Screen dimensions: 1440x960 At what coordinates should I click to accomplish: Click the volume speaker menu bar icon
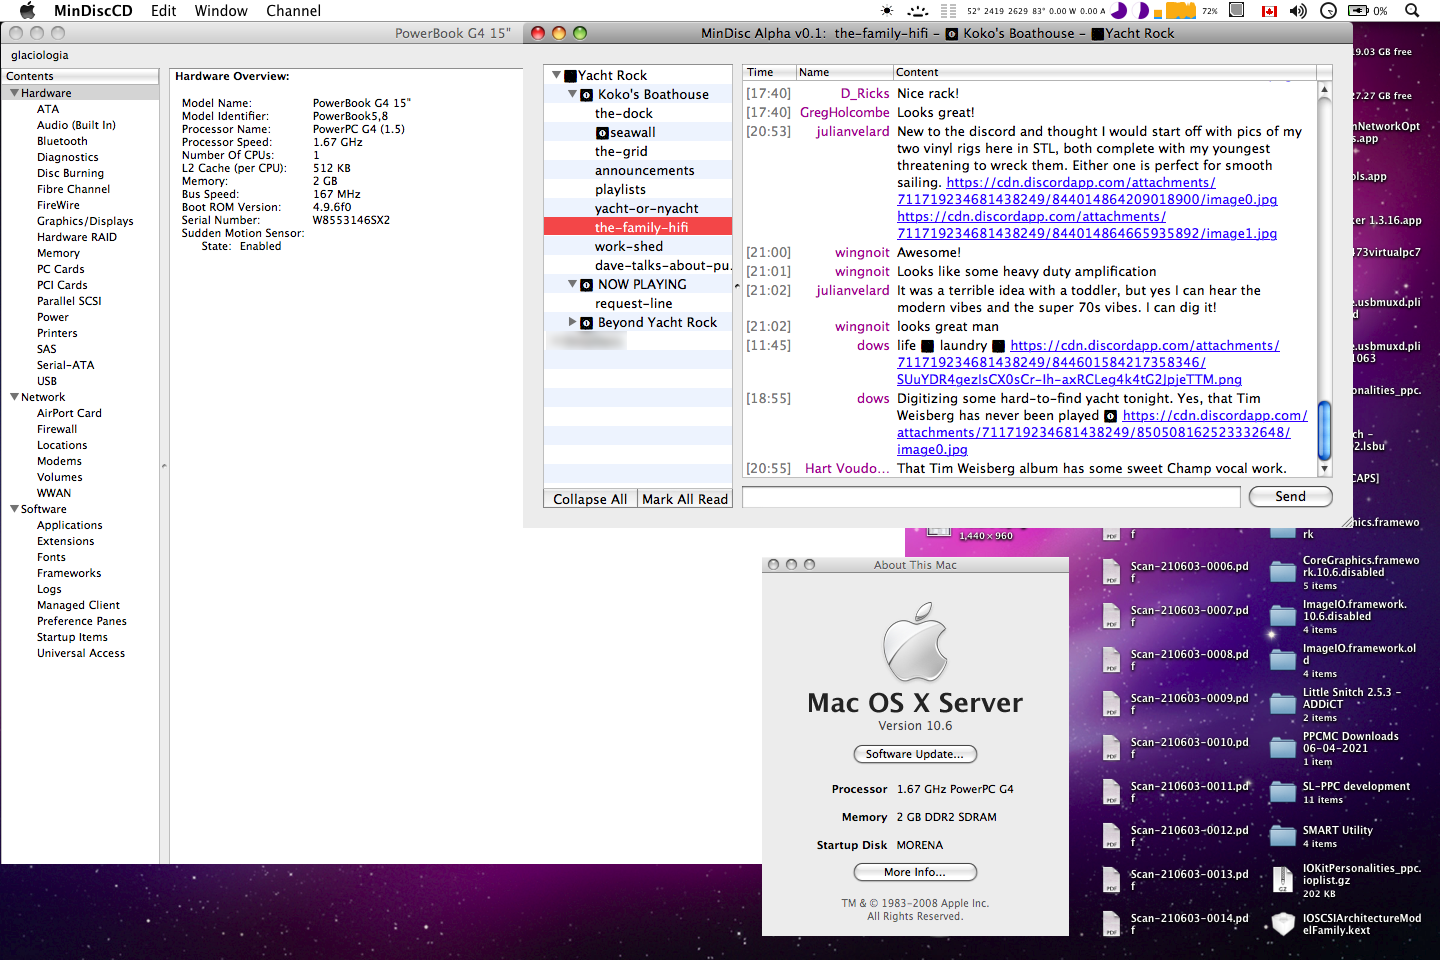click(x=1298, y=10)
